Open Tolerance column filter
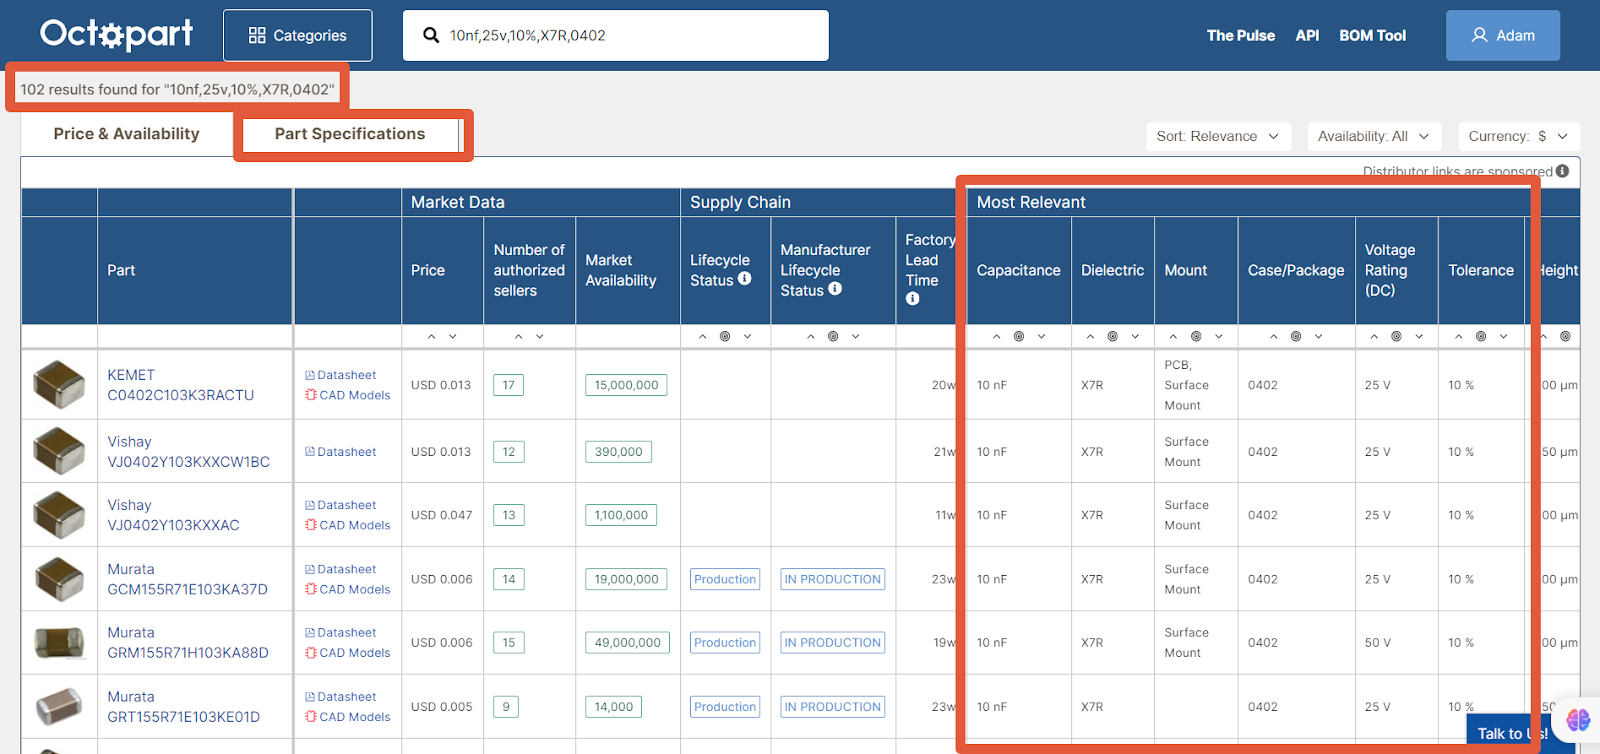1600x754 pixels. [1481, 336]
